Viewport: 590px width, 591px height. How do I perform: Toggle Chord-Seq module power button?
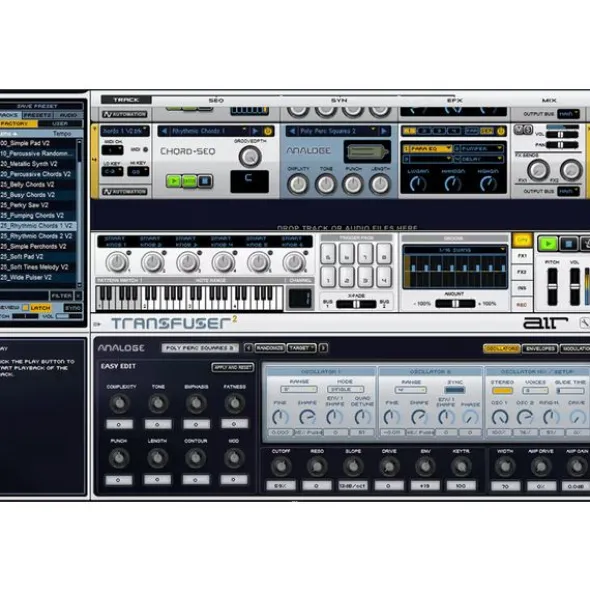click(x=268, y=131)
